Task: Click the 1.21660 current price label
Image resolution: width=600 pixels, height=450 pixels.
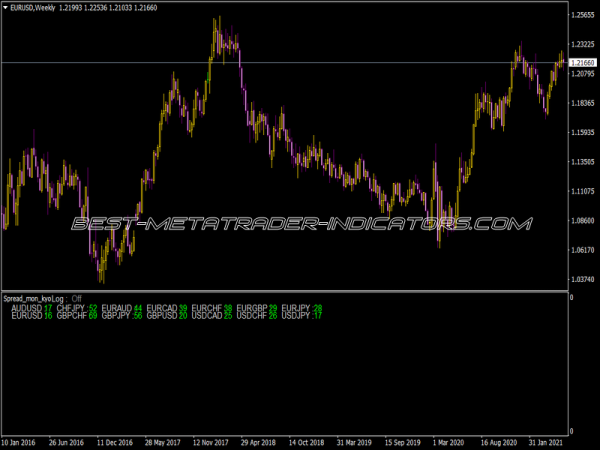Action: point(580,63)
